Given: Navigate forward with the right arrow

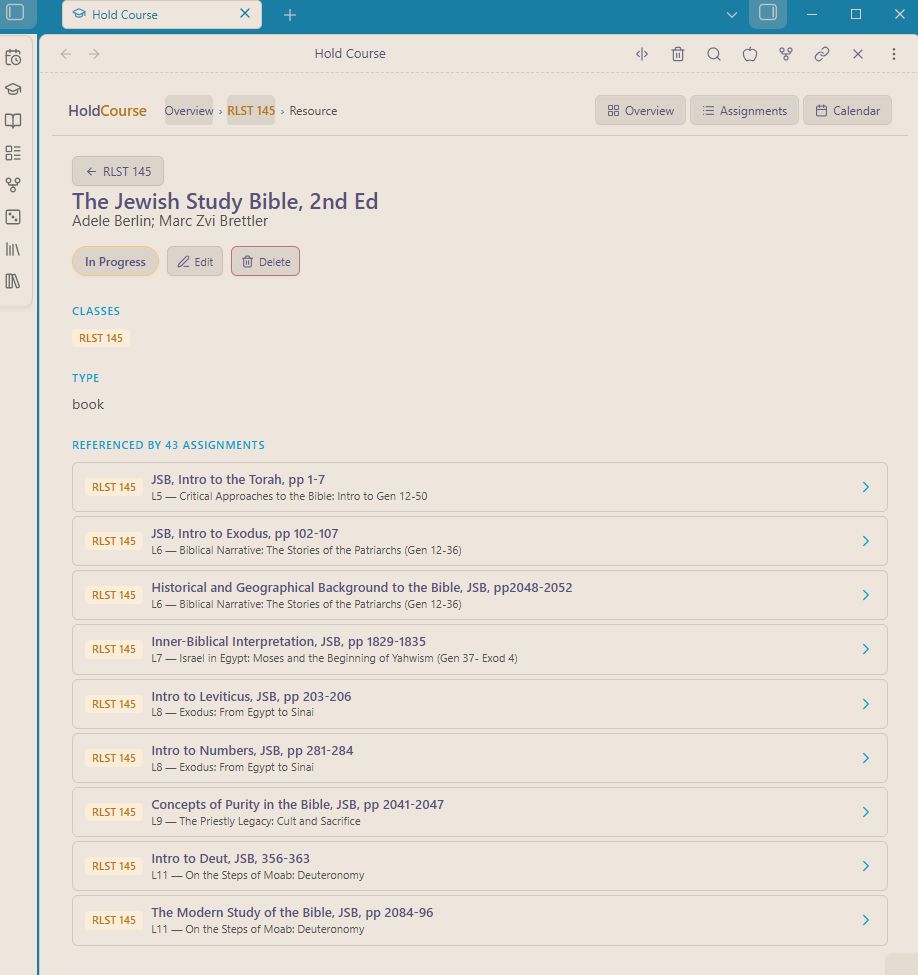Looking at the screenshot, I should (x=95, y=54).
